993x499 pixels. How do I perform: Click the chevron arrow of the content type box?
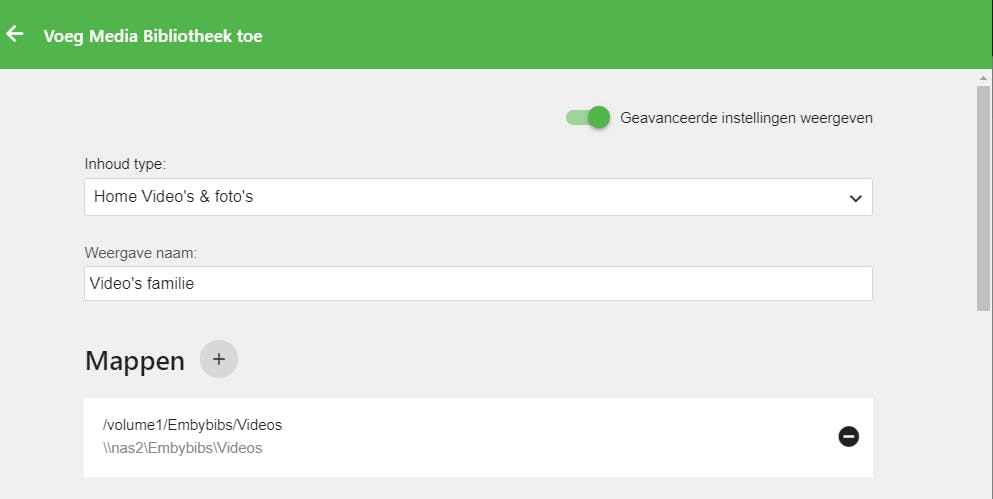[855, 198]
